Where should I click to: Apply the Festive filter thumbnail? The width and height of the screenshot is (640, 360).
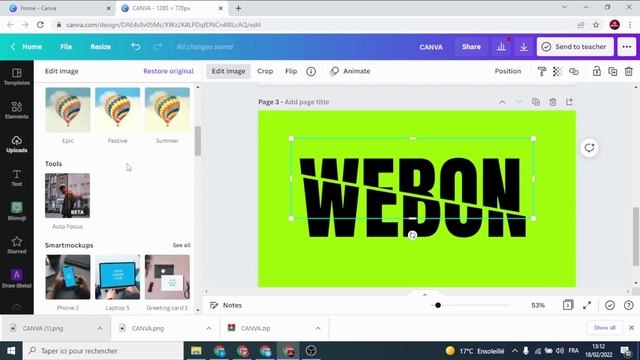coord(118,110)
